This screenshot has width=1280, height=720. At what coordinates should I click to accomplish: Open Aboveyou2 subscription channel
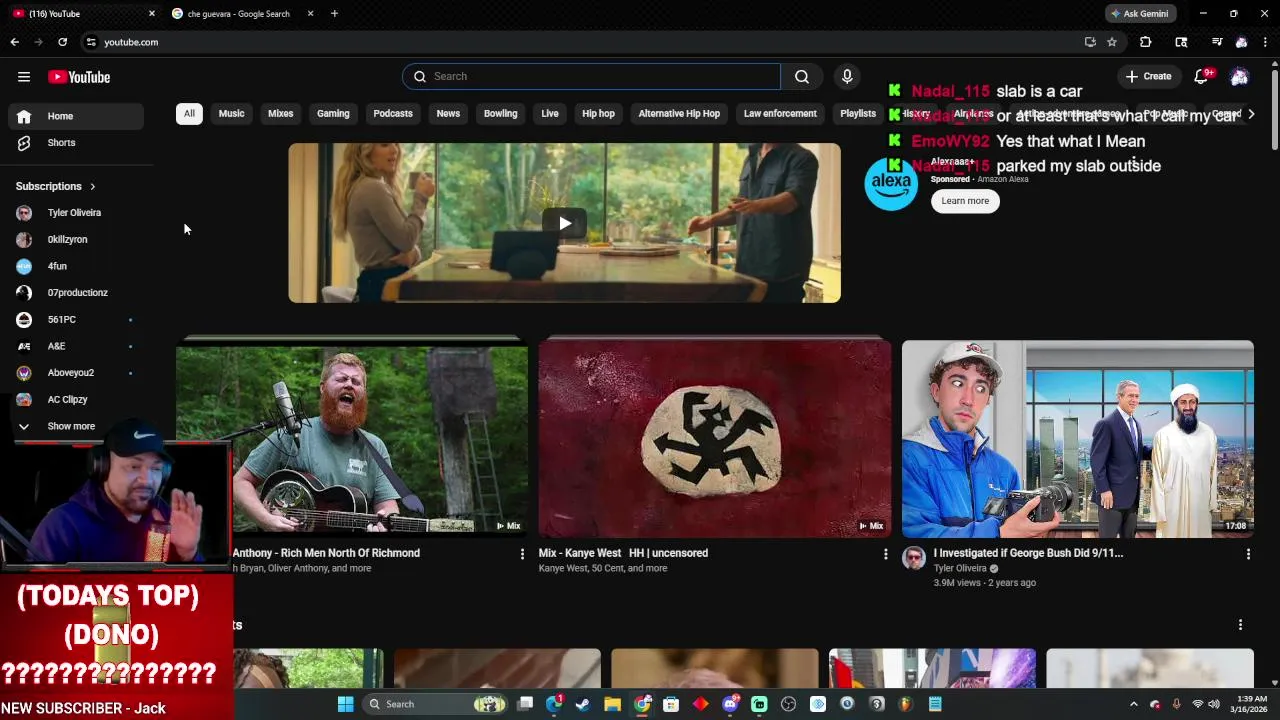pyautogui.click(x=76, y=373)
